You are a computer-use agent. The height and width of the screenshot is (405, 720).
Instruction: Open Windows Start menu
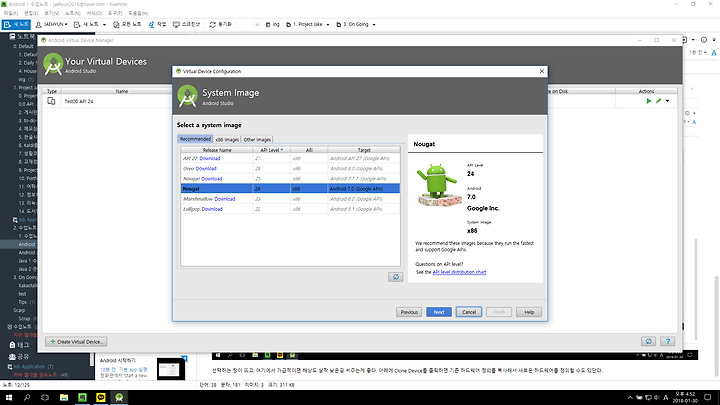tap(9, 398)
